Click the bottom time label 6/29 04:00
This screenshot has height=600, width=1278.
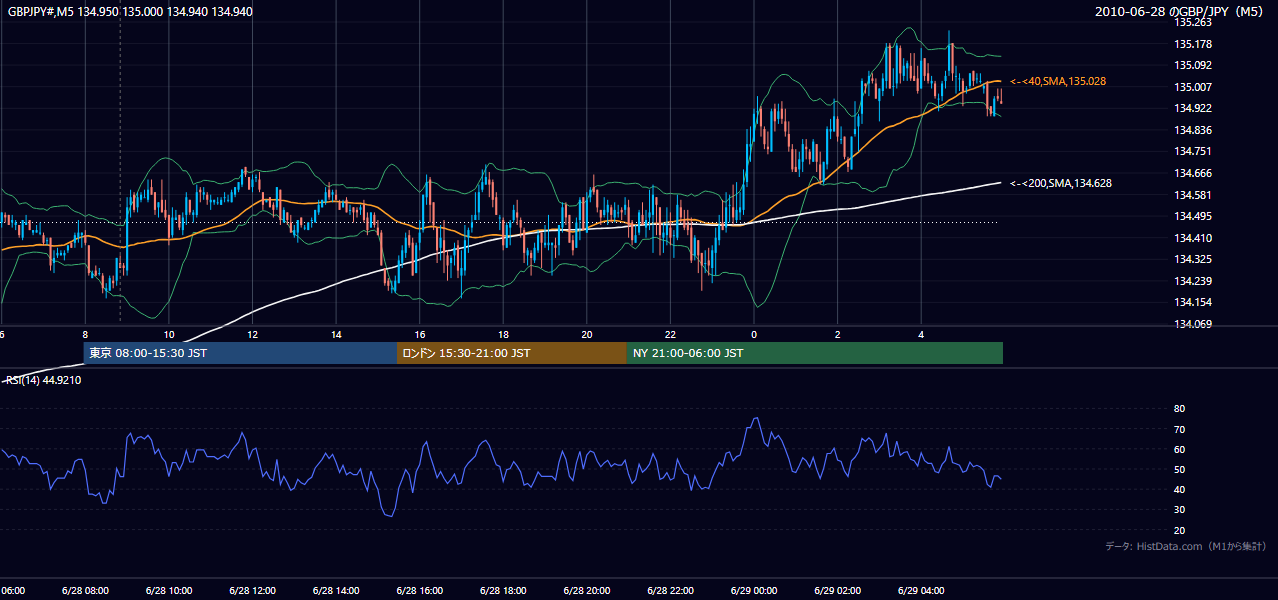[x=921, y=591]
